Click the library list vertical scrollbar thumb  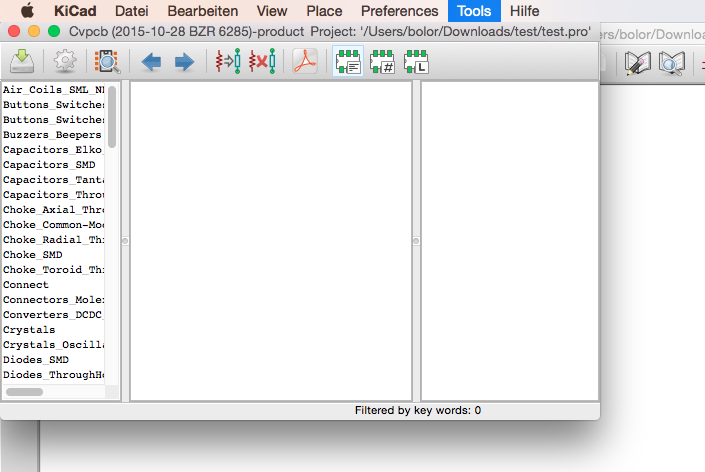[x=112, y=116]
